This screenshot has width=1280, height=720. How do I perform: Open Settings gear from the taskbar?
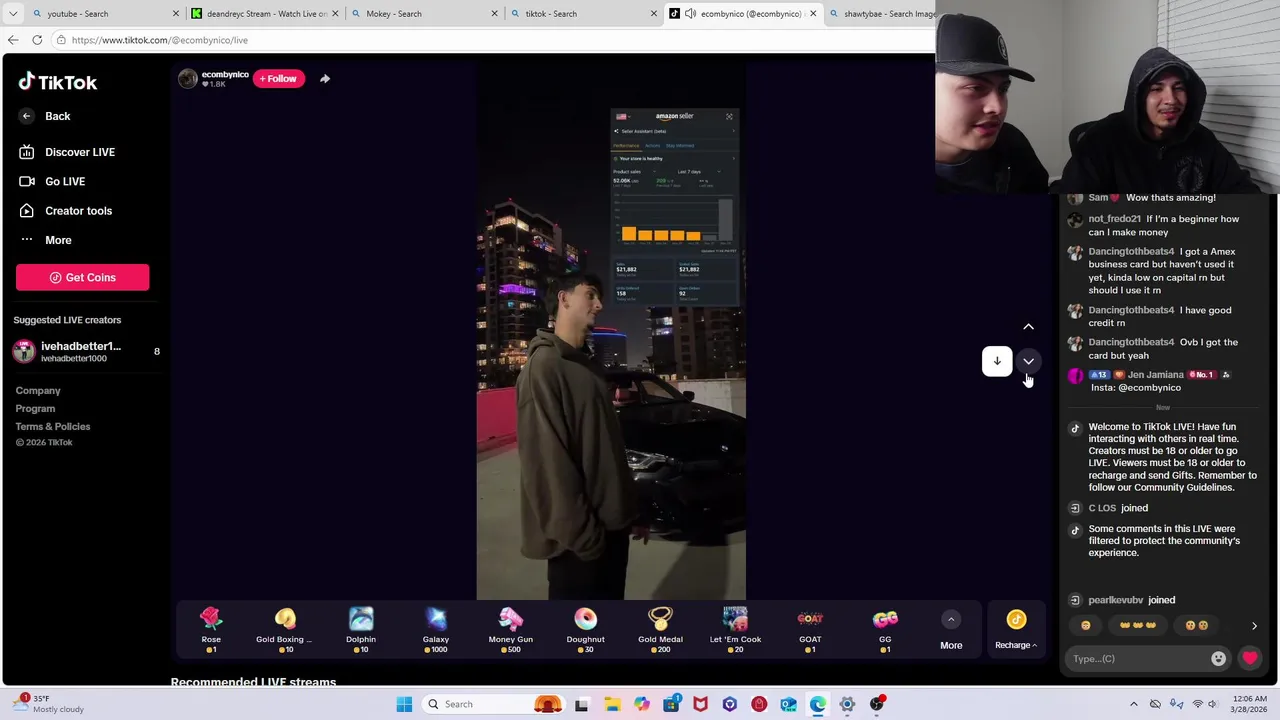[x=847, y=704]
